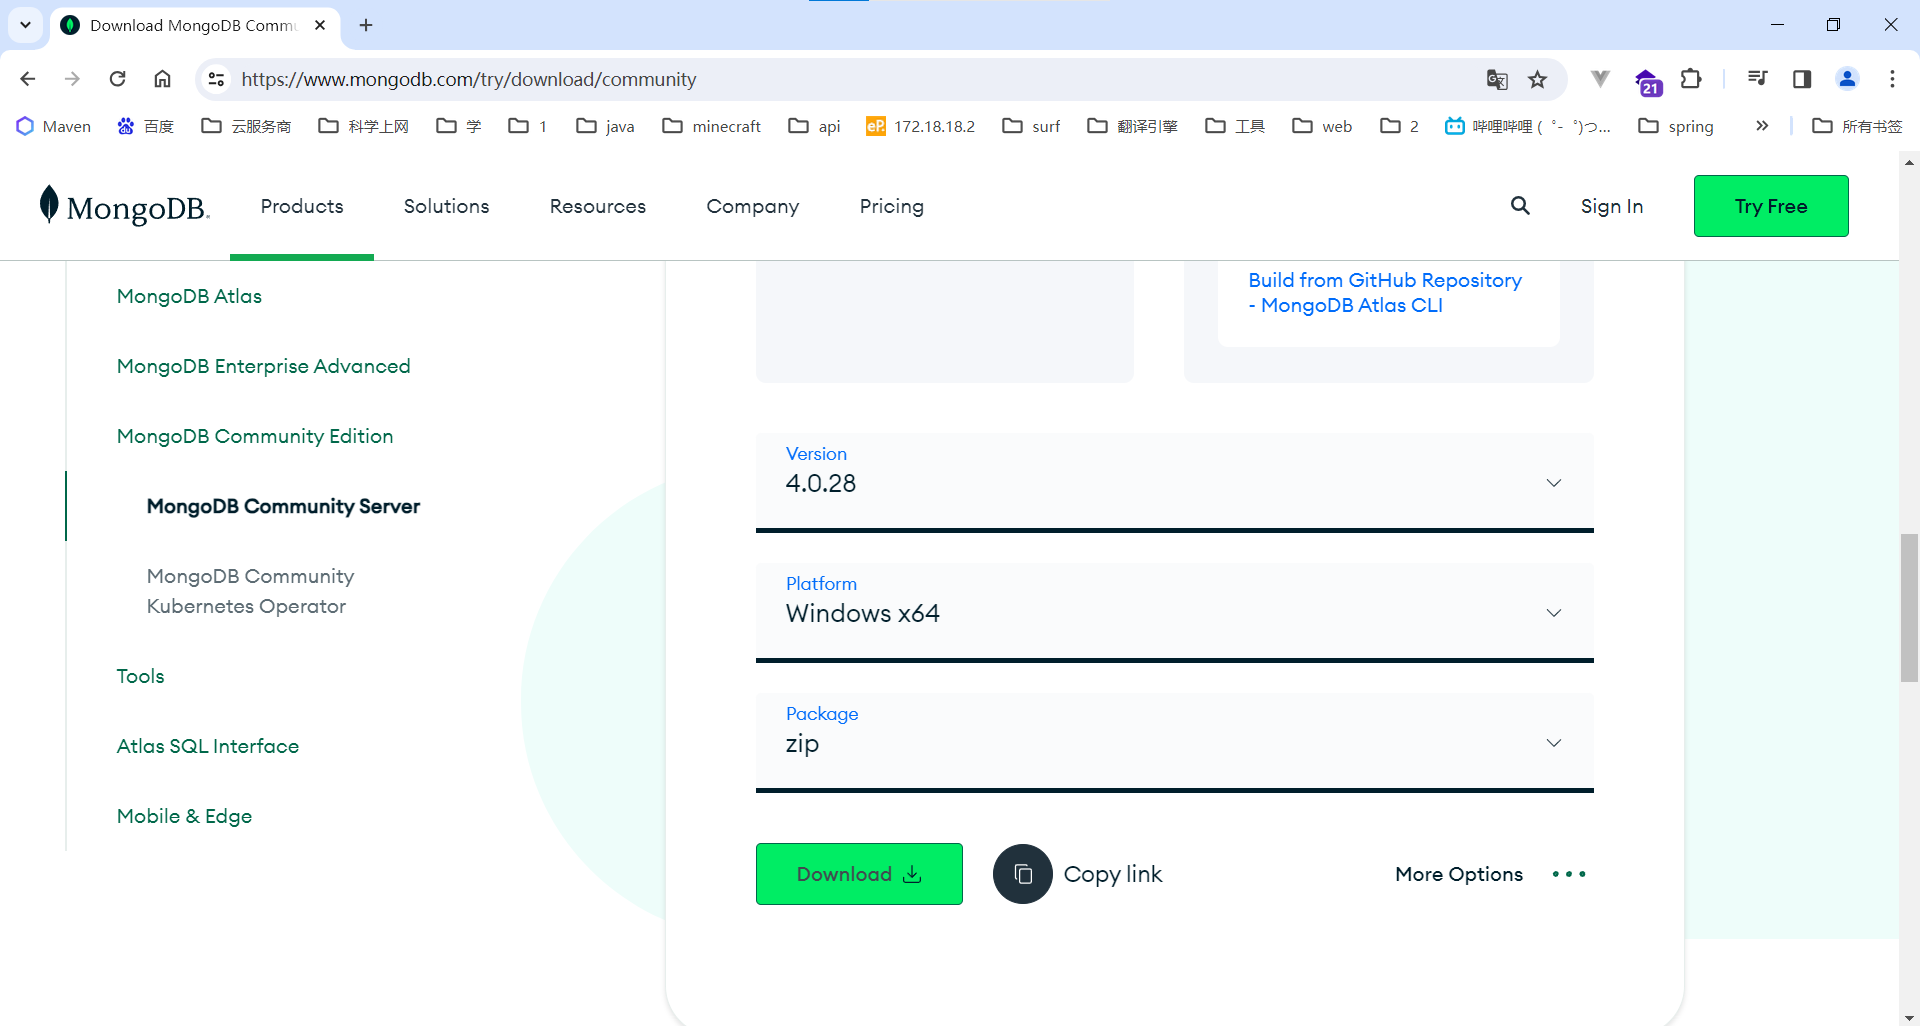The height and width of the screenshot is (1026, 1920).
Task: Reload the current page
Action: coord(117,79)
